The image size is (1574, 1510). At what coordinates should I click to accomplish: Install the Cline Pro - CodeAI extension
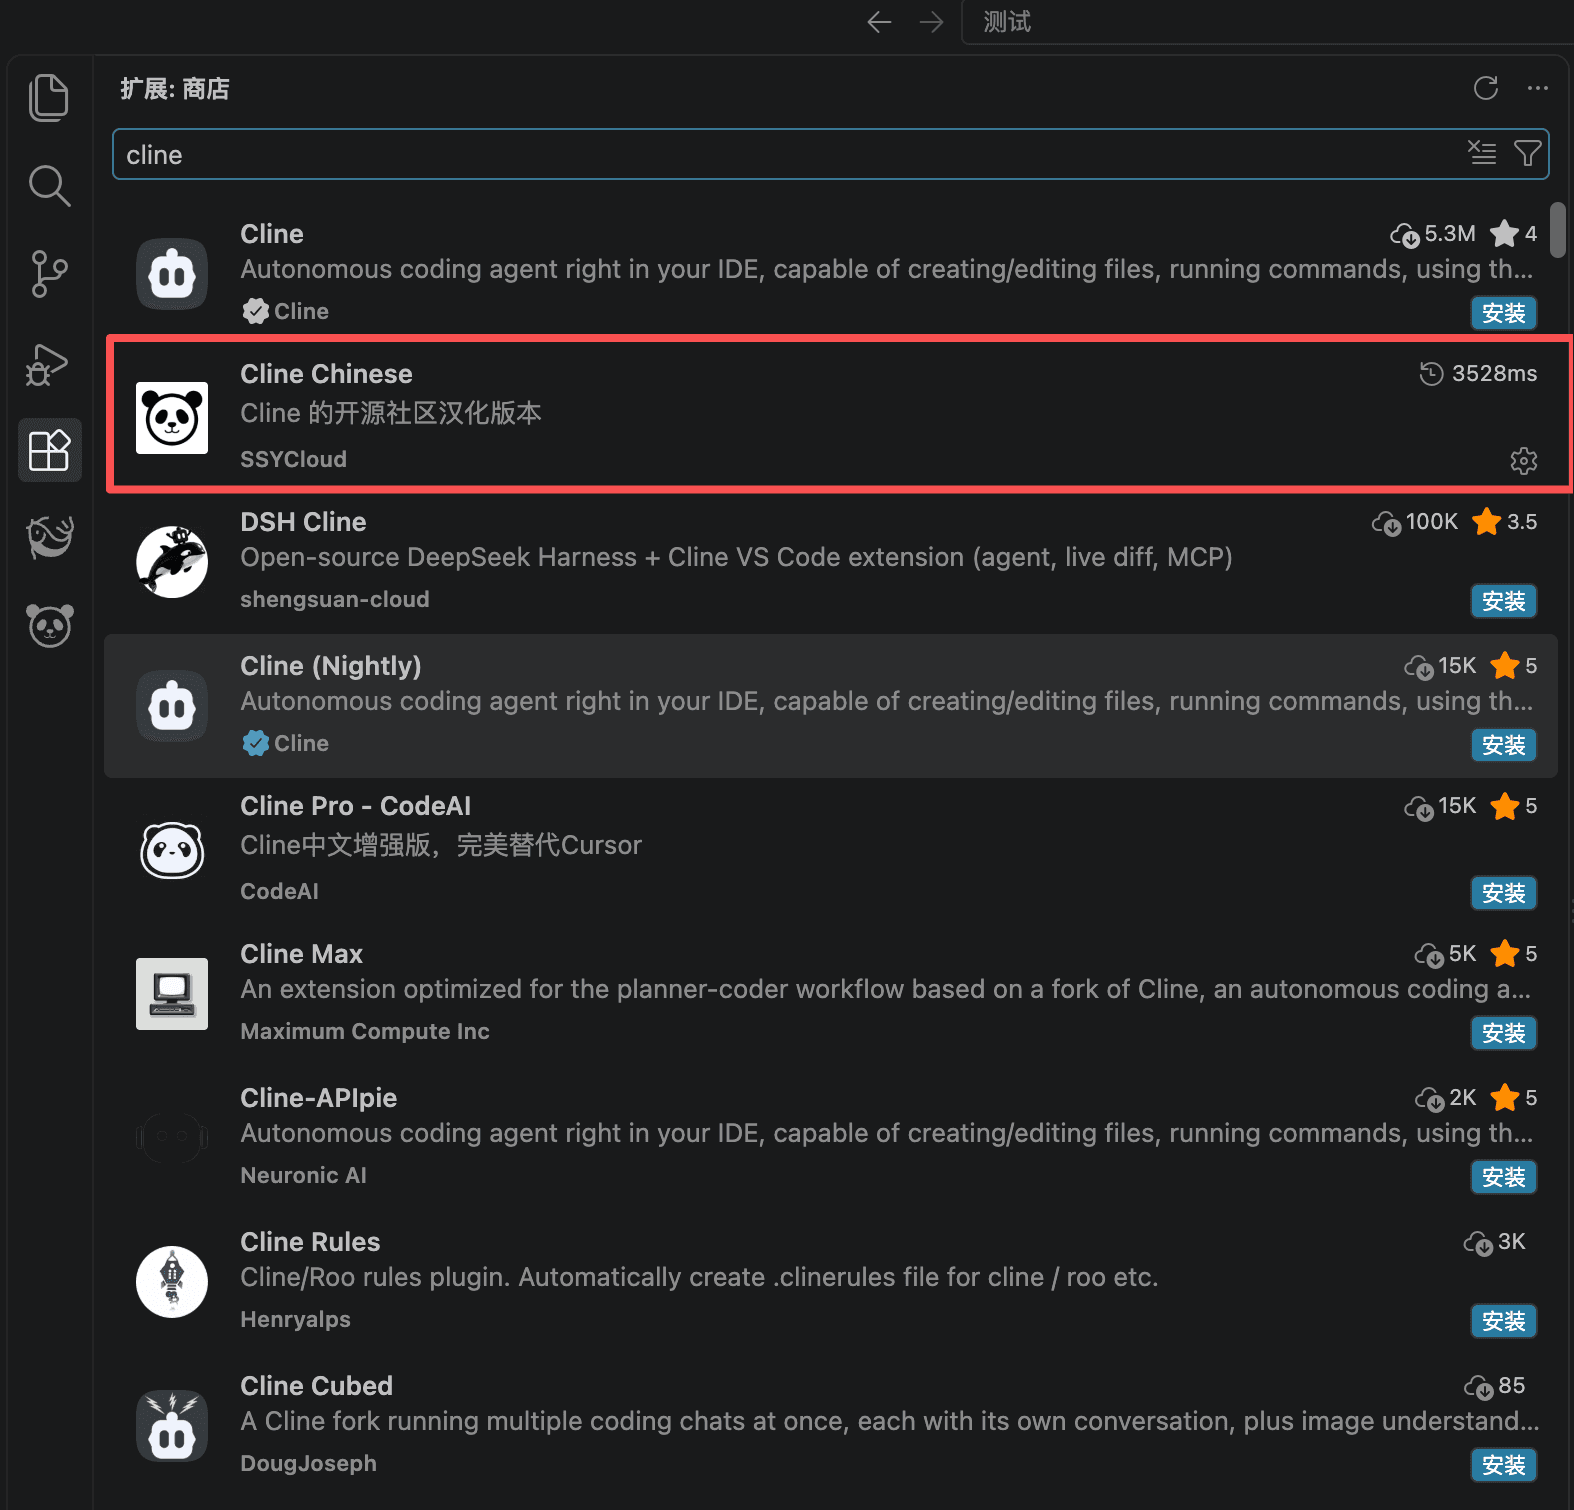coord(1504,893)
